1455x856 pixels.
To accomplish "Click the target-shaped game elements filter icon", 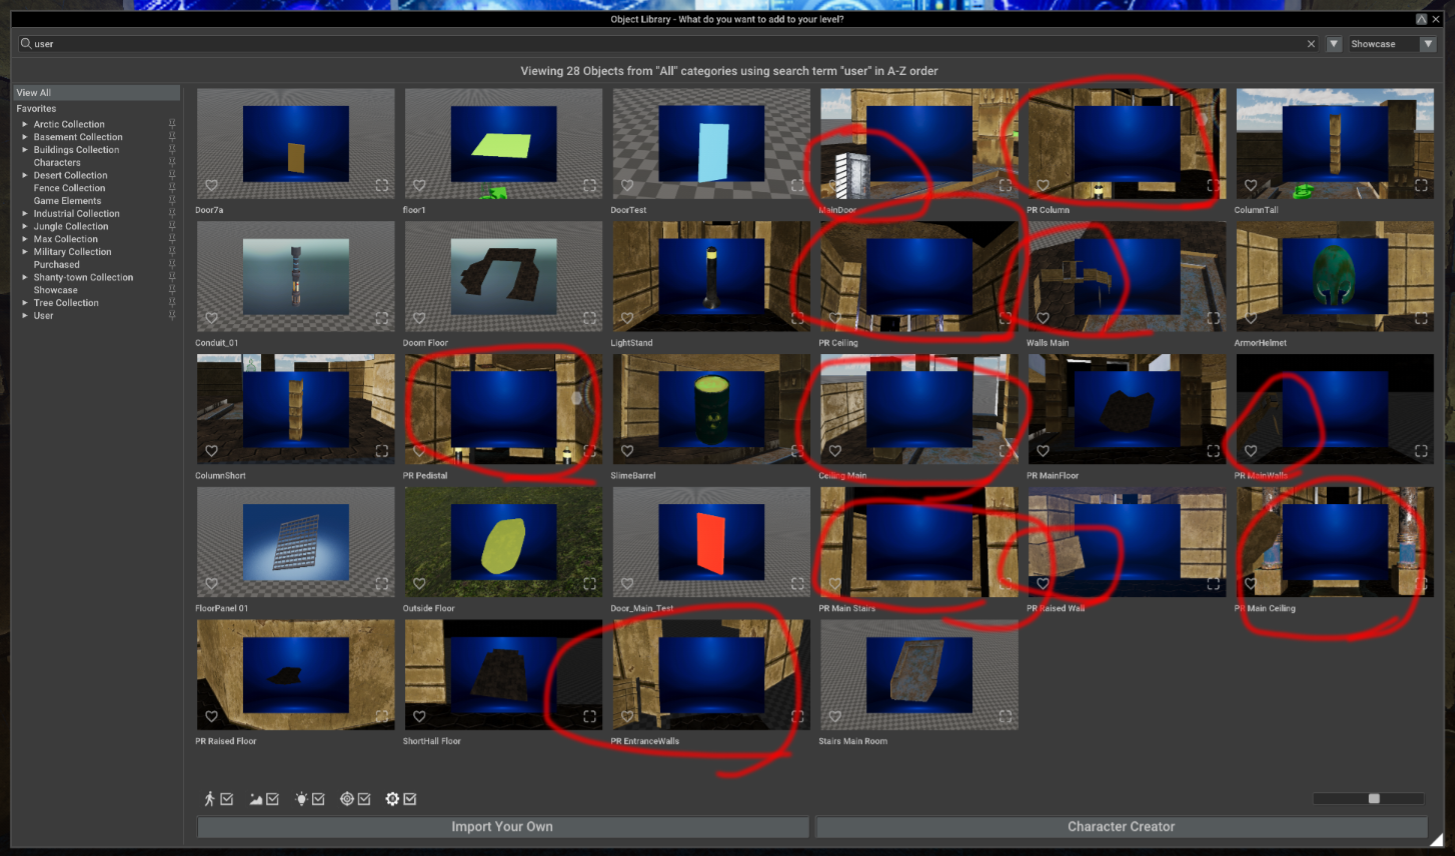I will point(345,798).
